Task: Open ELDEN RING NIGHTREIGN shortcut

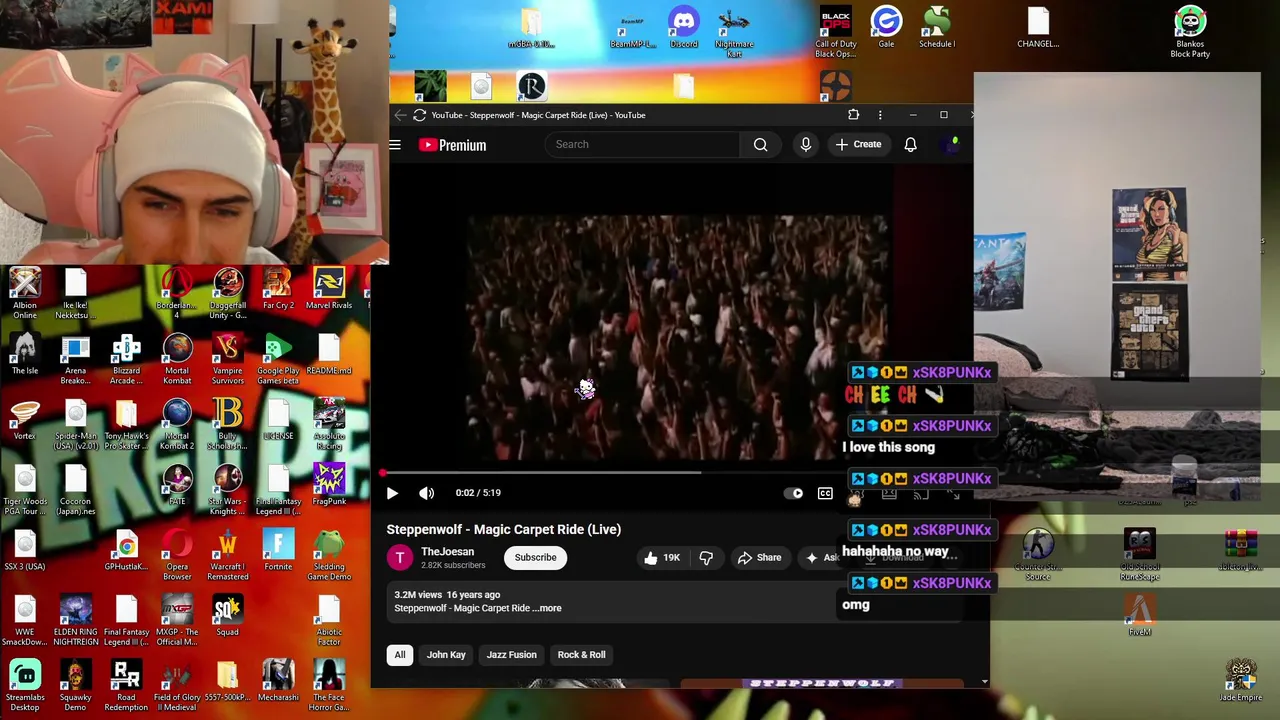Action: [76, 621]
